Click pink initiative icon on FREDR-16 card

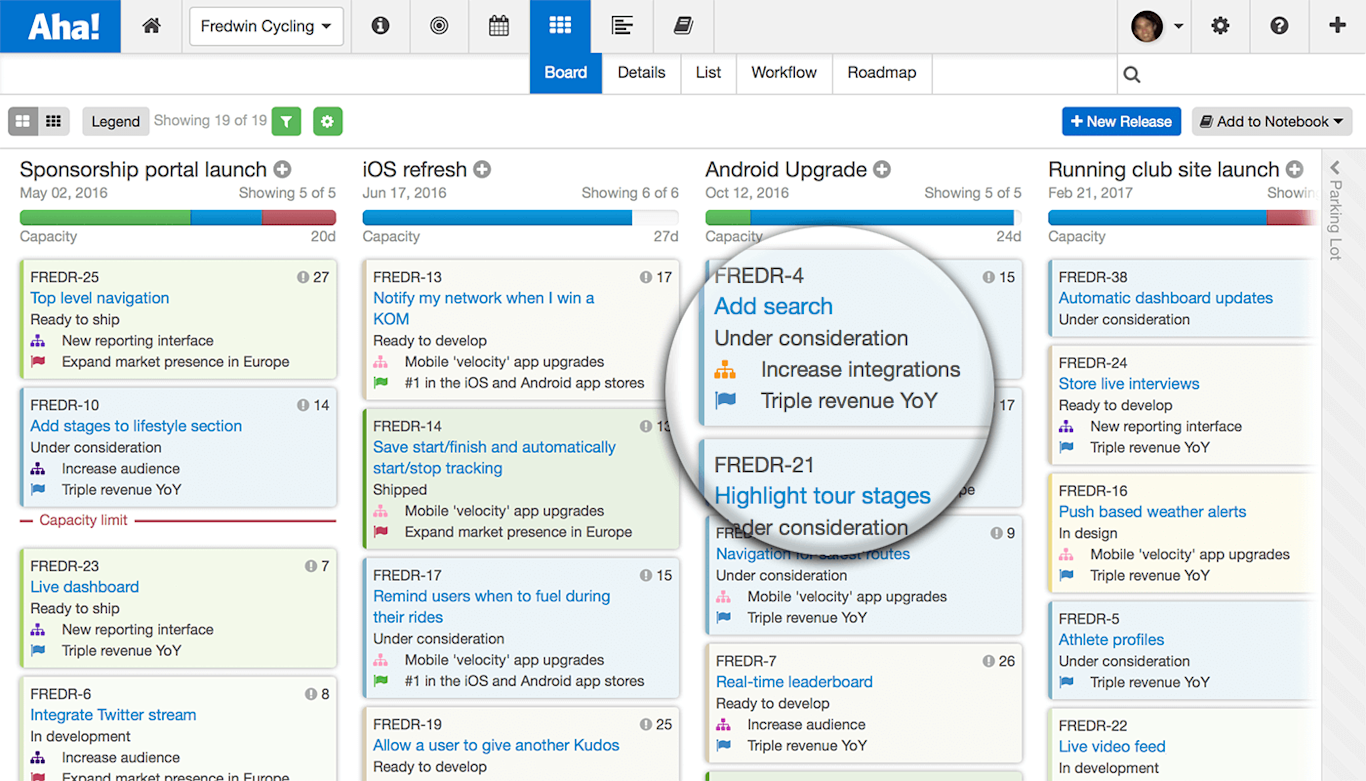pos(1067,554)
